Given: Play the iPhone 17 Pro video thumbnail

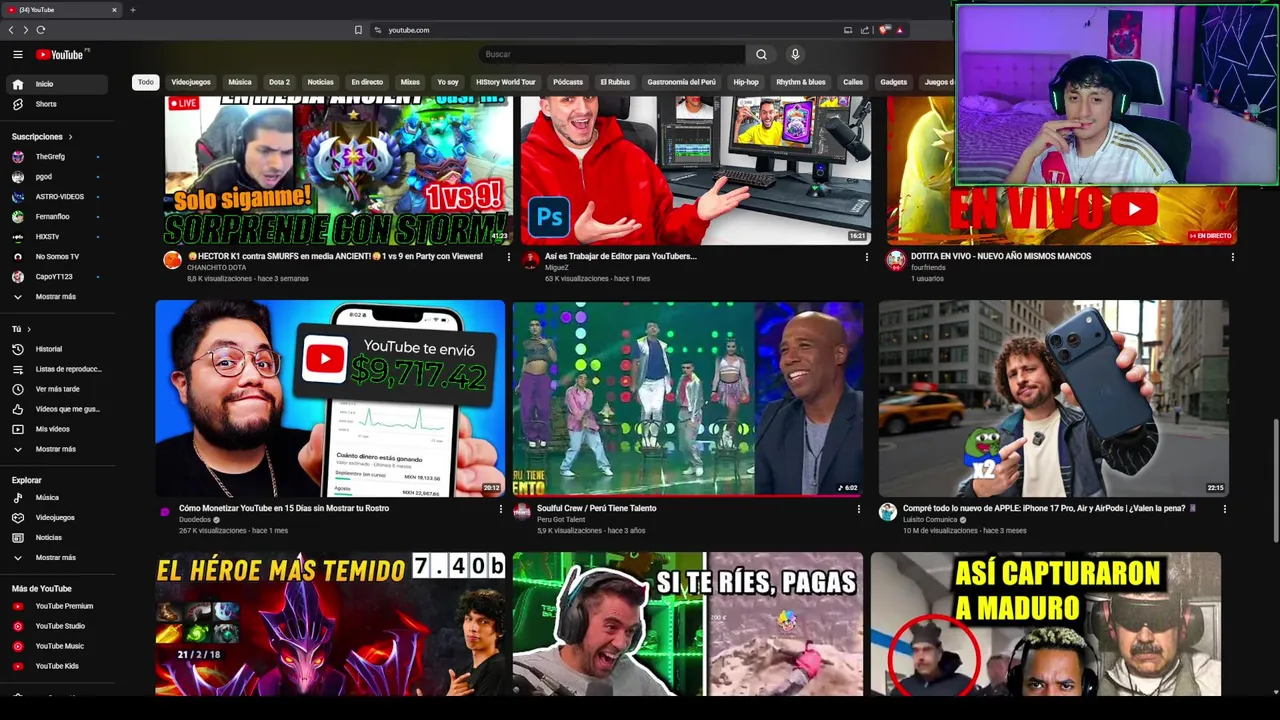Looking at the screenshot, I should [1053, 398].
